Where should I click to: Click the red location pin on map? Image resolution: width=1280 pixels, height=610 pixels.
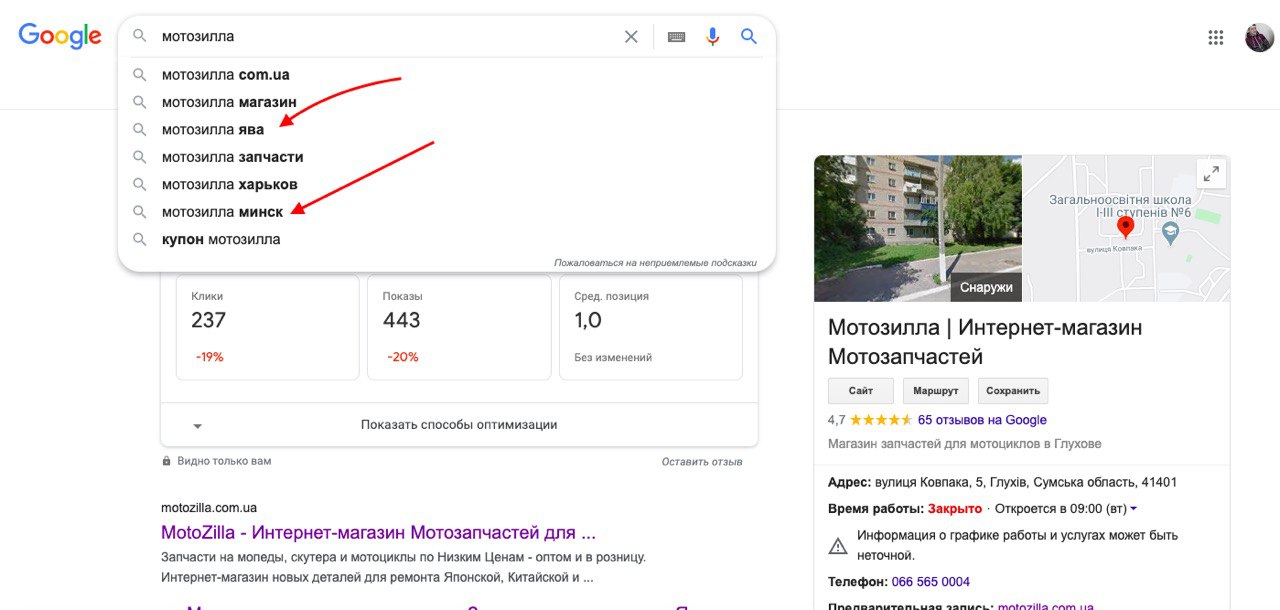(1125, 228)
